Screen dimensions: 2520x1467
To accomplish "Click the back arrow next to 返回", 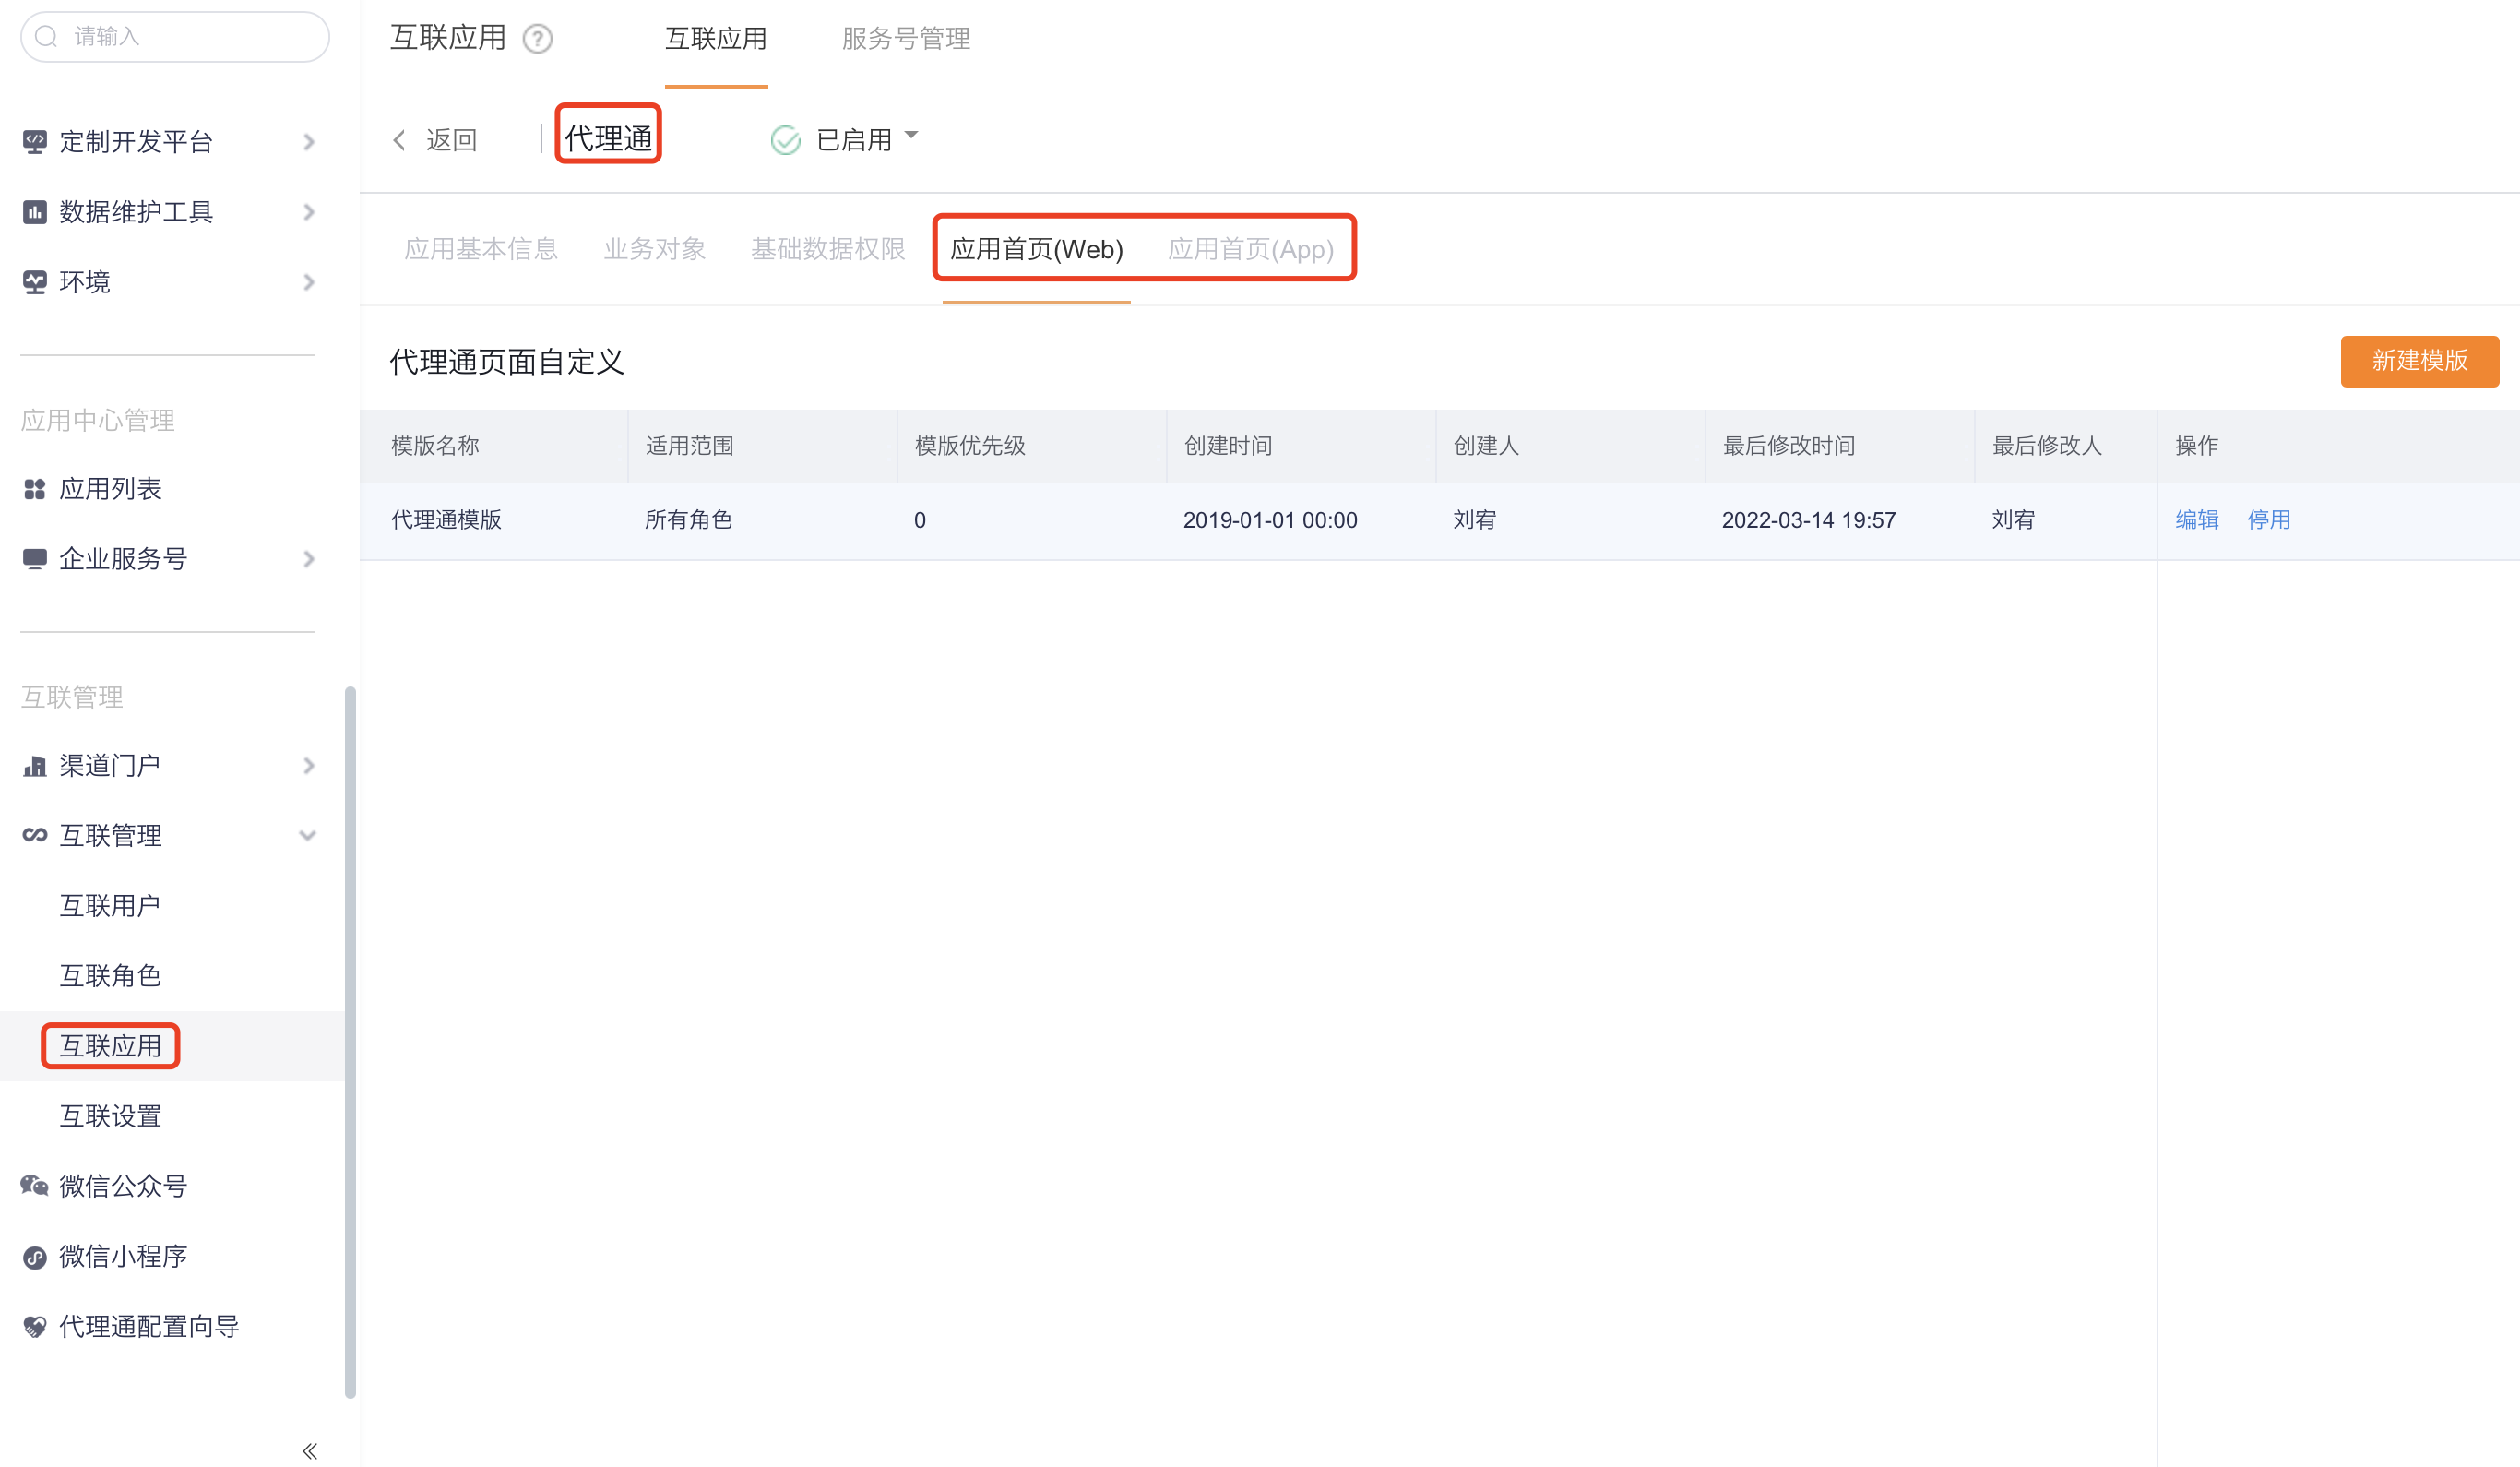I will tap(400, 140).
